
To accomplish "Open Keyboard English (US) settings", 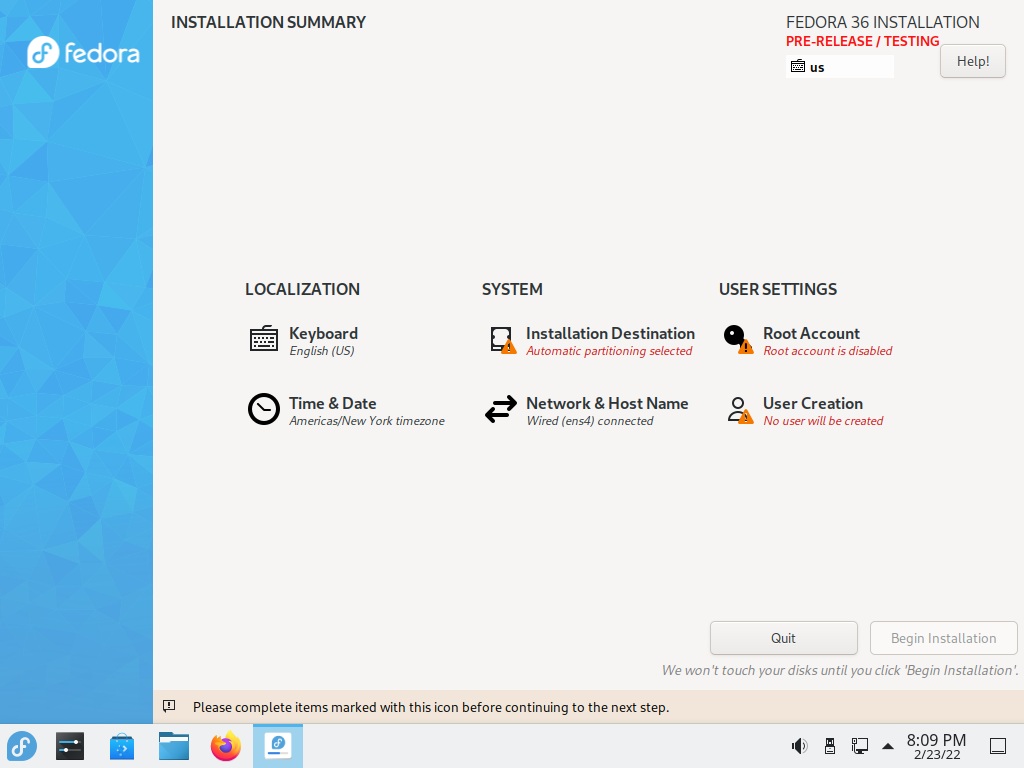I will coord(304,341).
